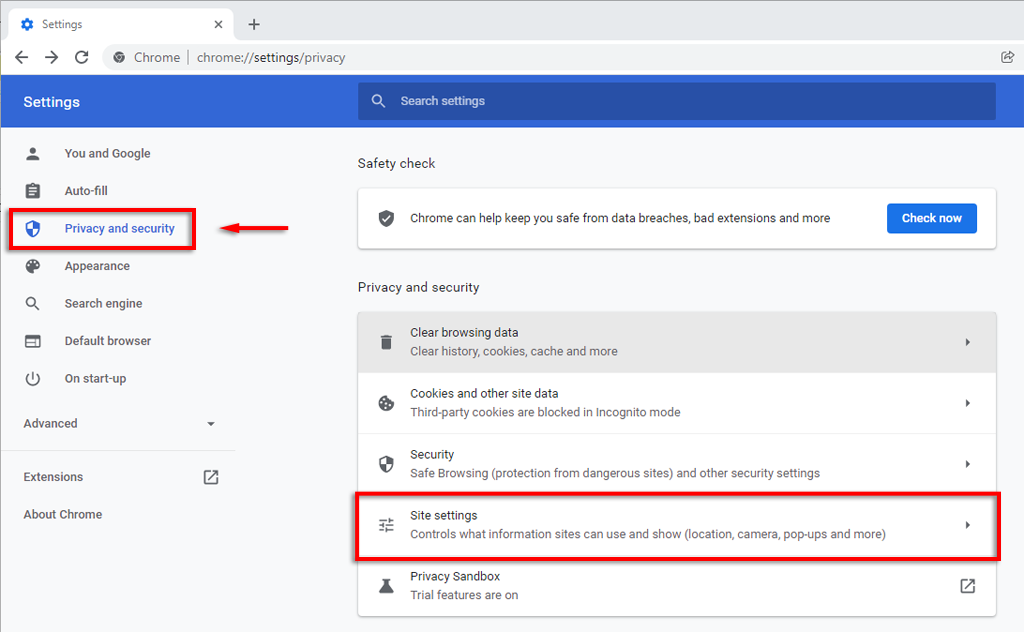Click the share icon in address bar
The image size is (1024, 632).
(1007, 57)
